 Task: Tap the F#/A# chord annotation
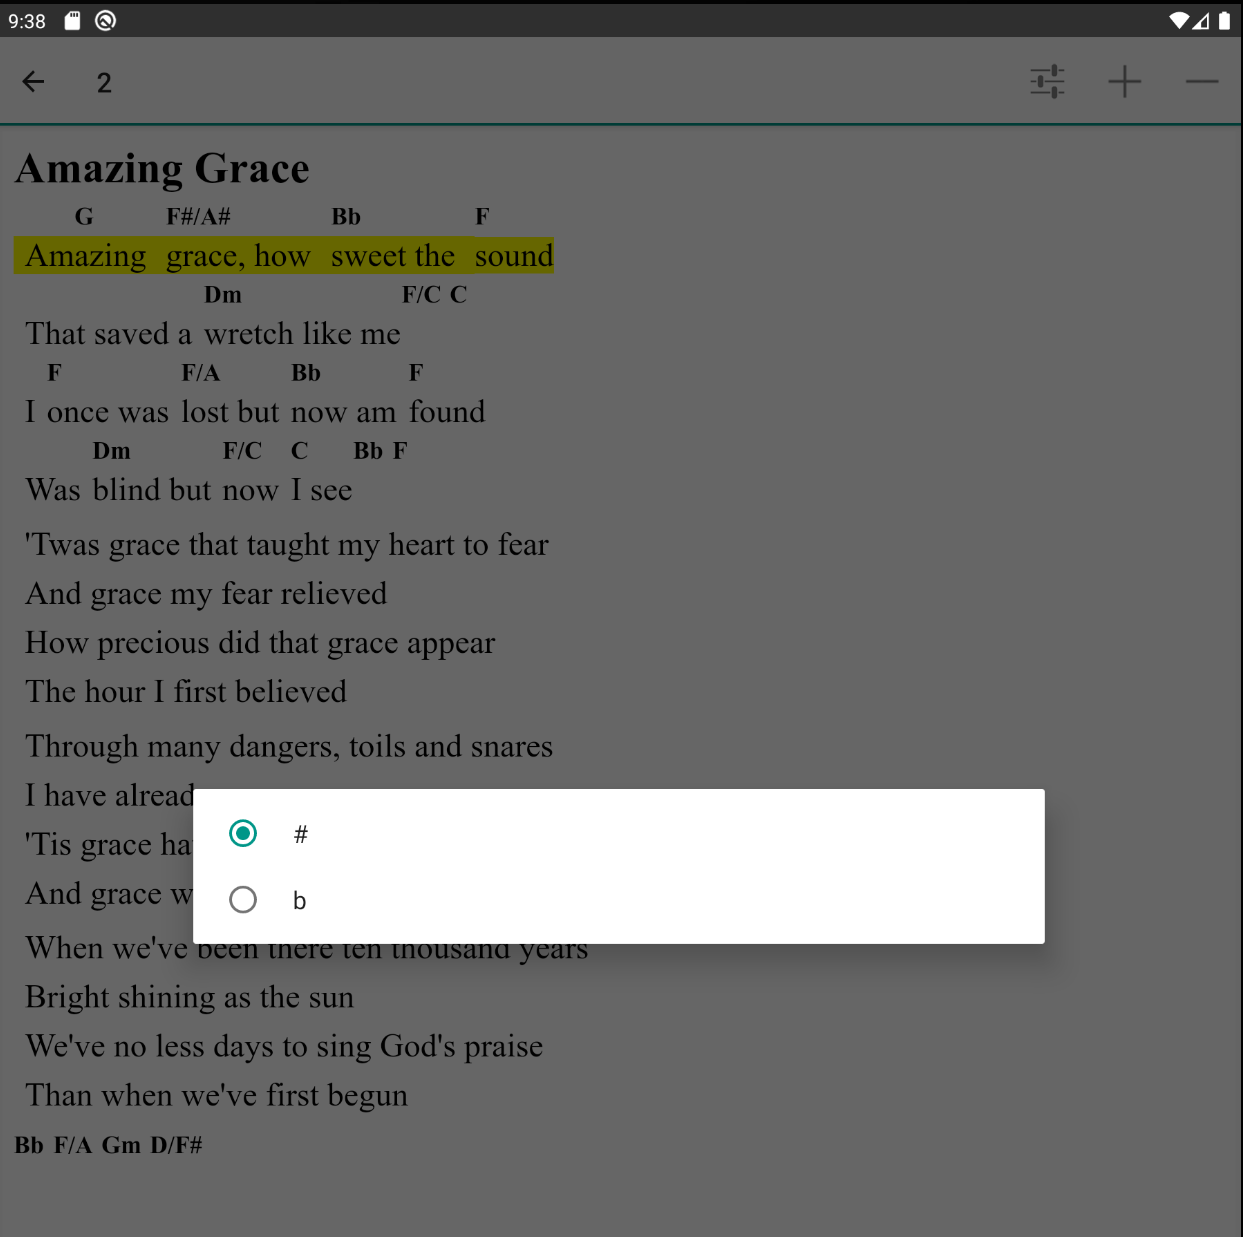(198, 216)
